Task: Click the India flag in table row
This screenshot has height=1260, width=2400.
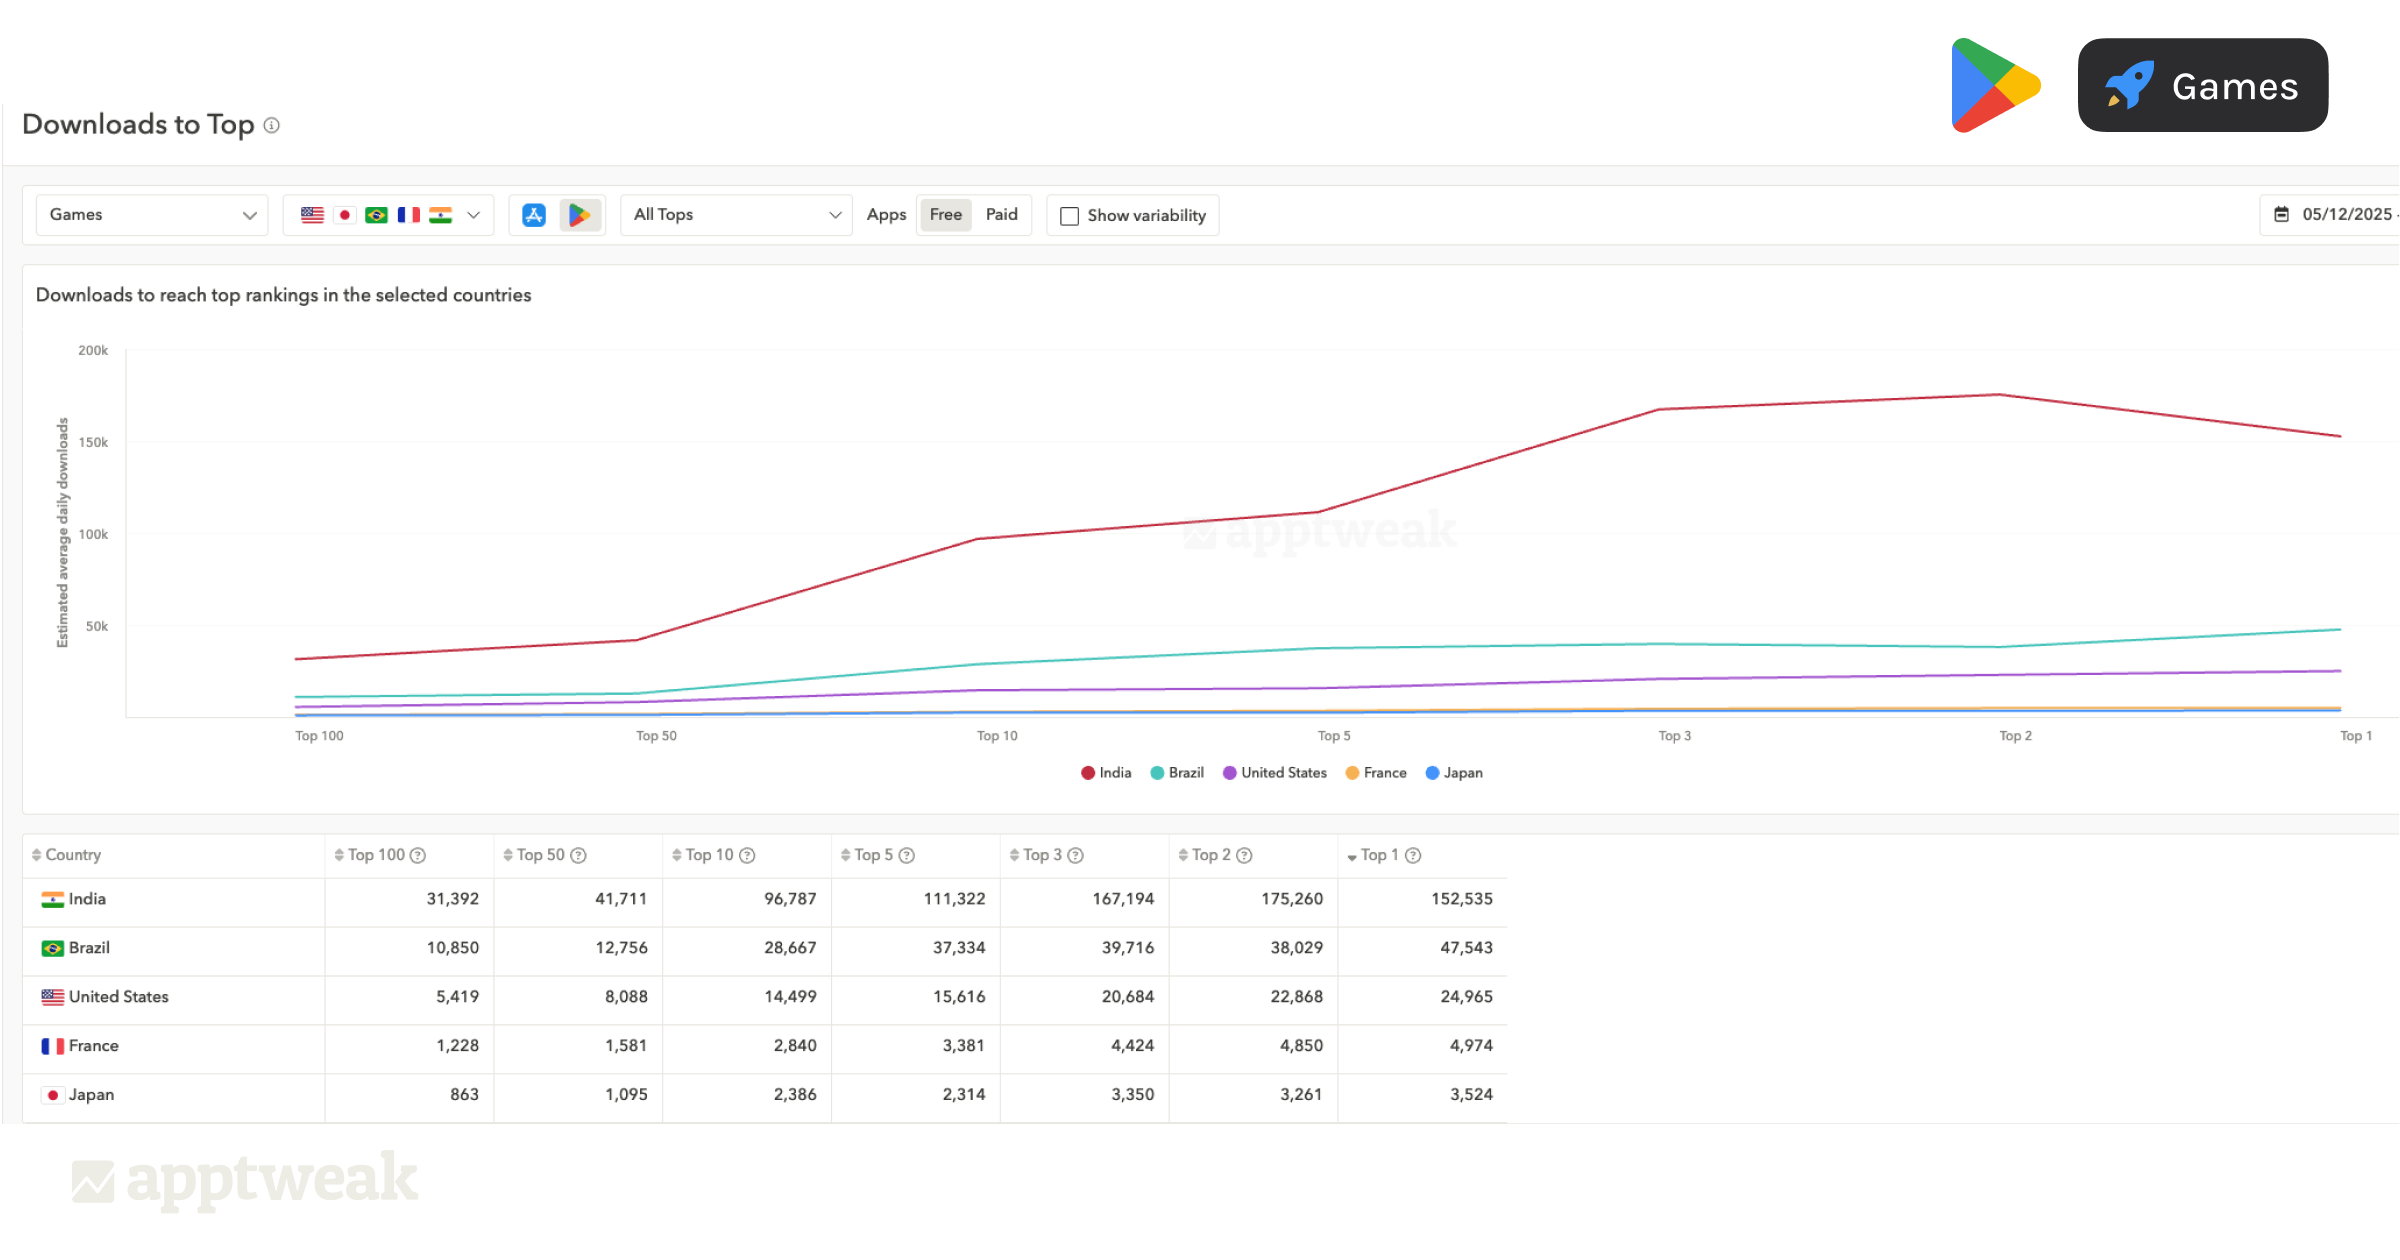Action: click(x=52, y=900)
